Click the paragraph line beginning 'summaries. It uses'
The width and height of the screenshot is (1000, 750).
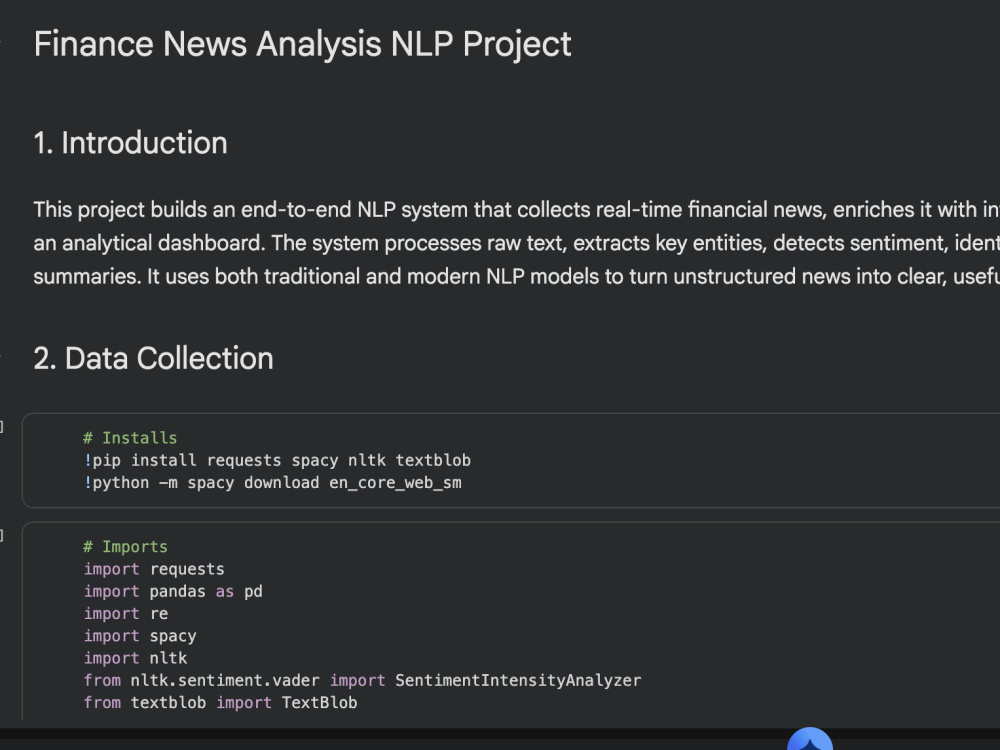pos(517,277)
